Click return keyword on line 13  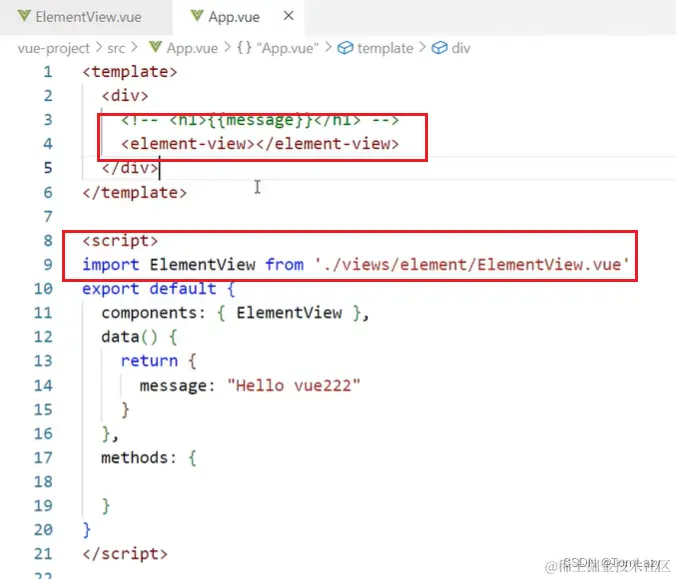[149, 361]
